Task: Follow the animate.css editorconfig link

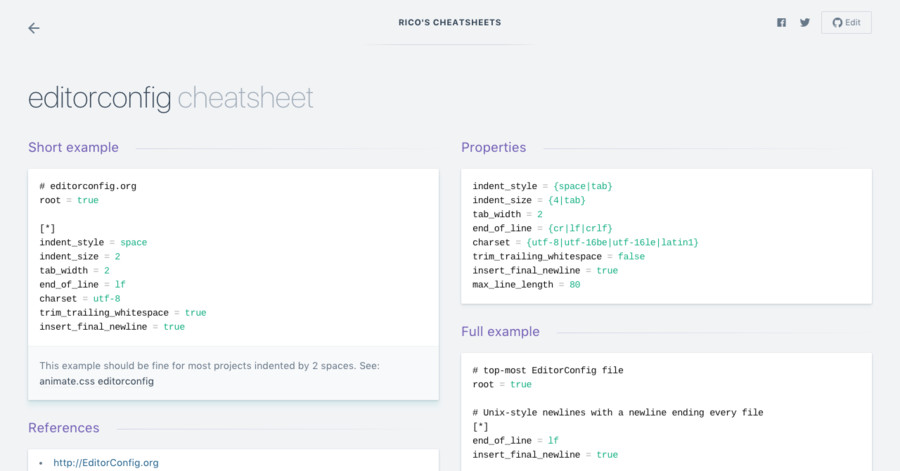Action: pos(97,381)
